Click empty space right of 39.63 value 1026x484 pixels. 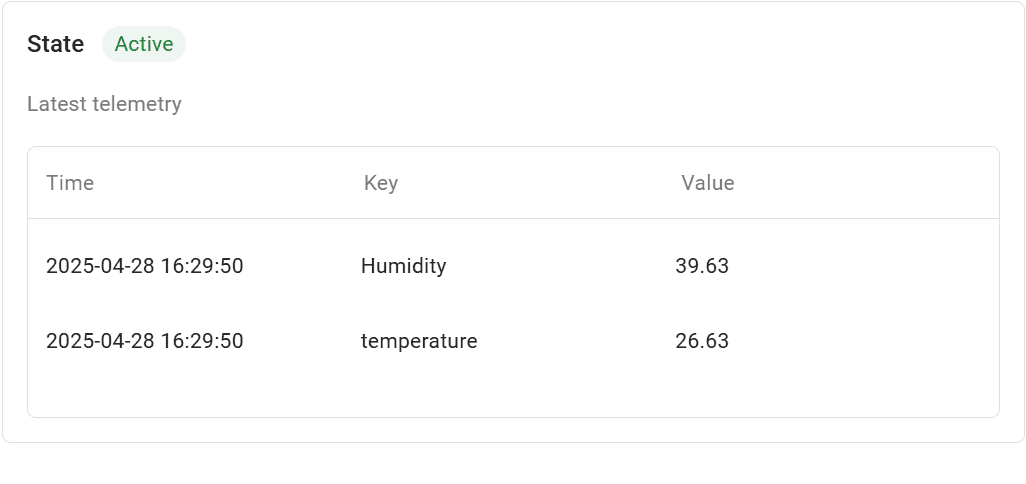point(860,266)
